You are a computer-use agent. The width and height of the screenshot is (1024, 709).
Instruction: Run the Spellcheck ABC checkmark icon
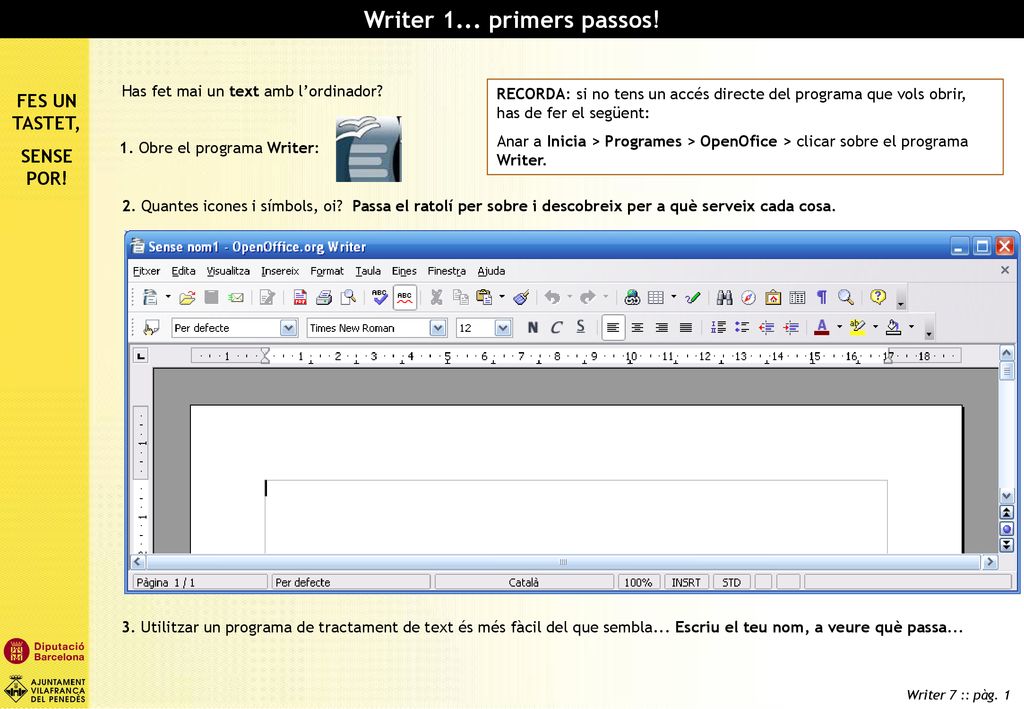click(379, 298)
